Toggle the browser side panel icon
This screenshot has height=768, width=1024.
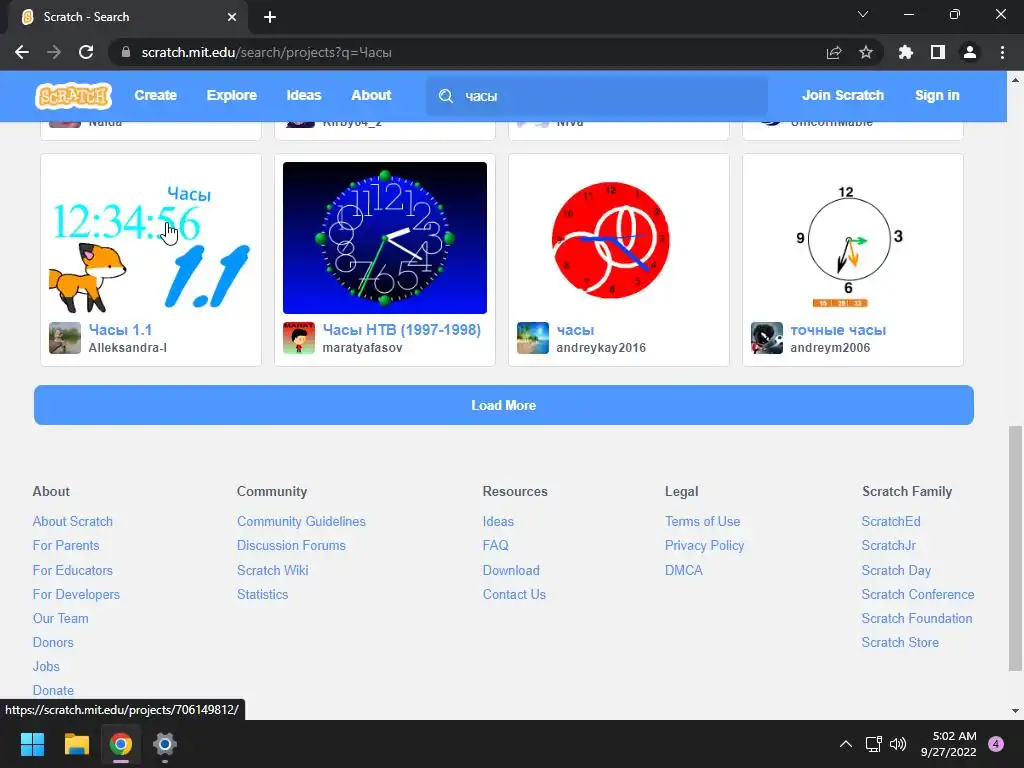pyautogui.click(x=938, y=52)
